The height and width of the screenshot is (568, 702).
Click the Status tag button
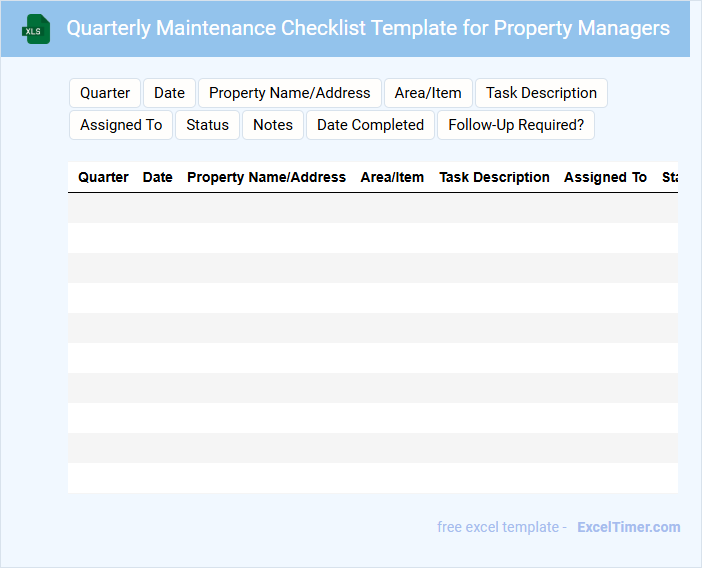click(207, 125)
